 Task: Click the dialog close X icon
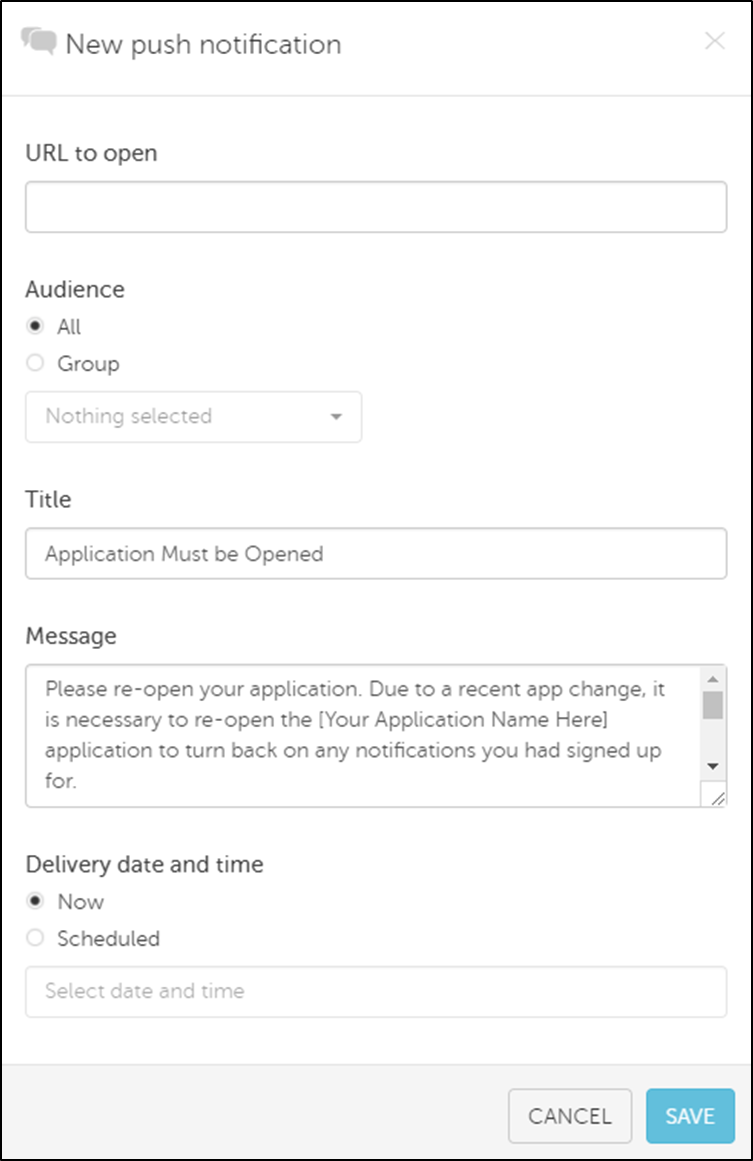click(715, 42)
